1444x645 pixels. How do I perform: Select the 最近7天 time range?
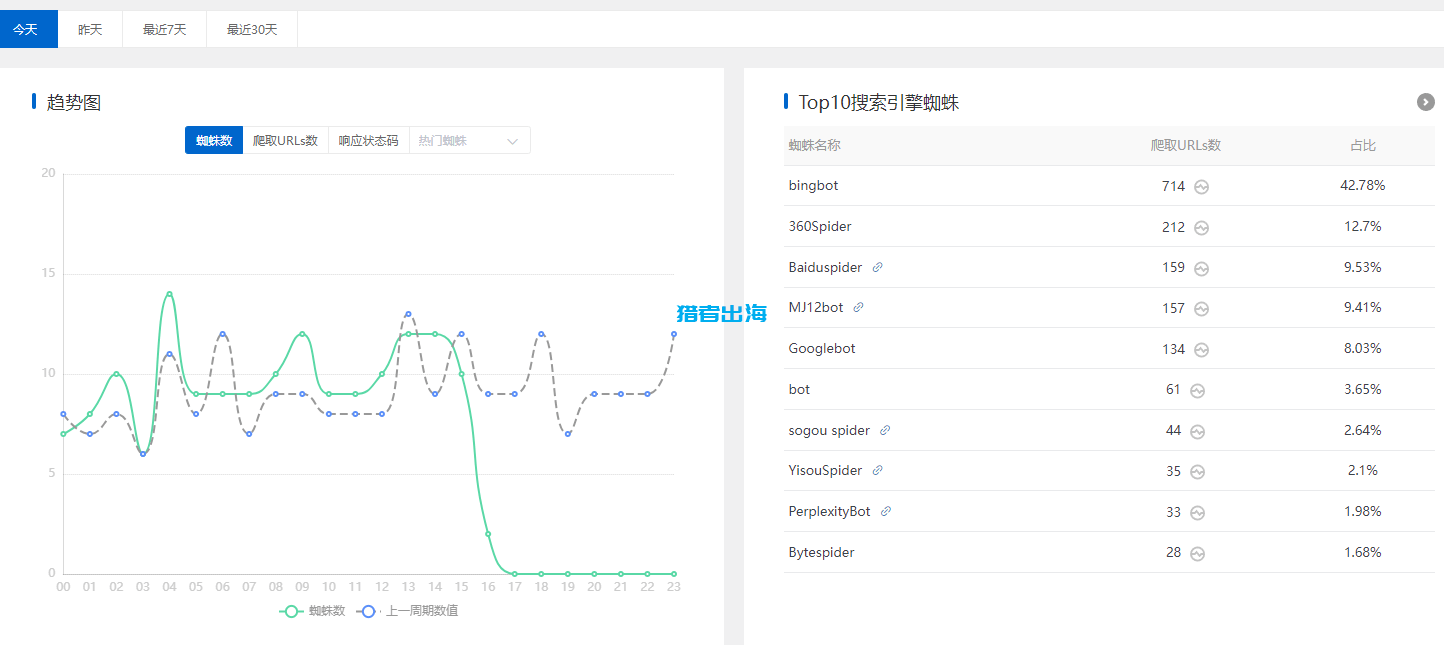pyautogui.click(x=163, y=28)
